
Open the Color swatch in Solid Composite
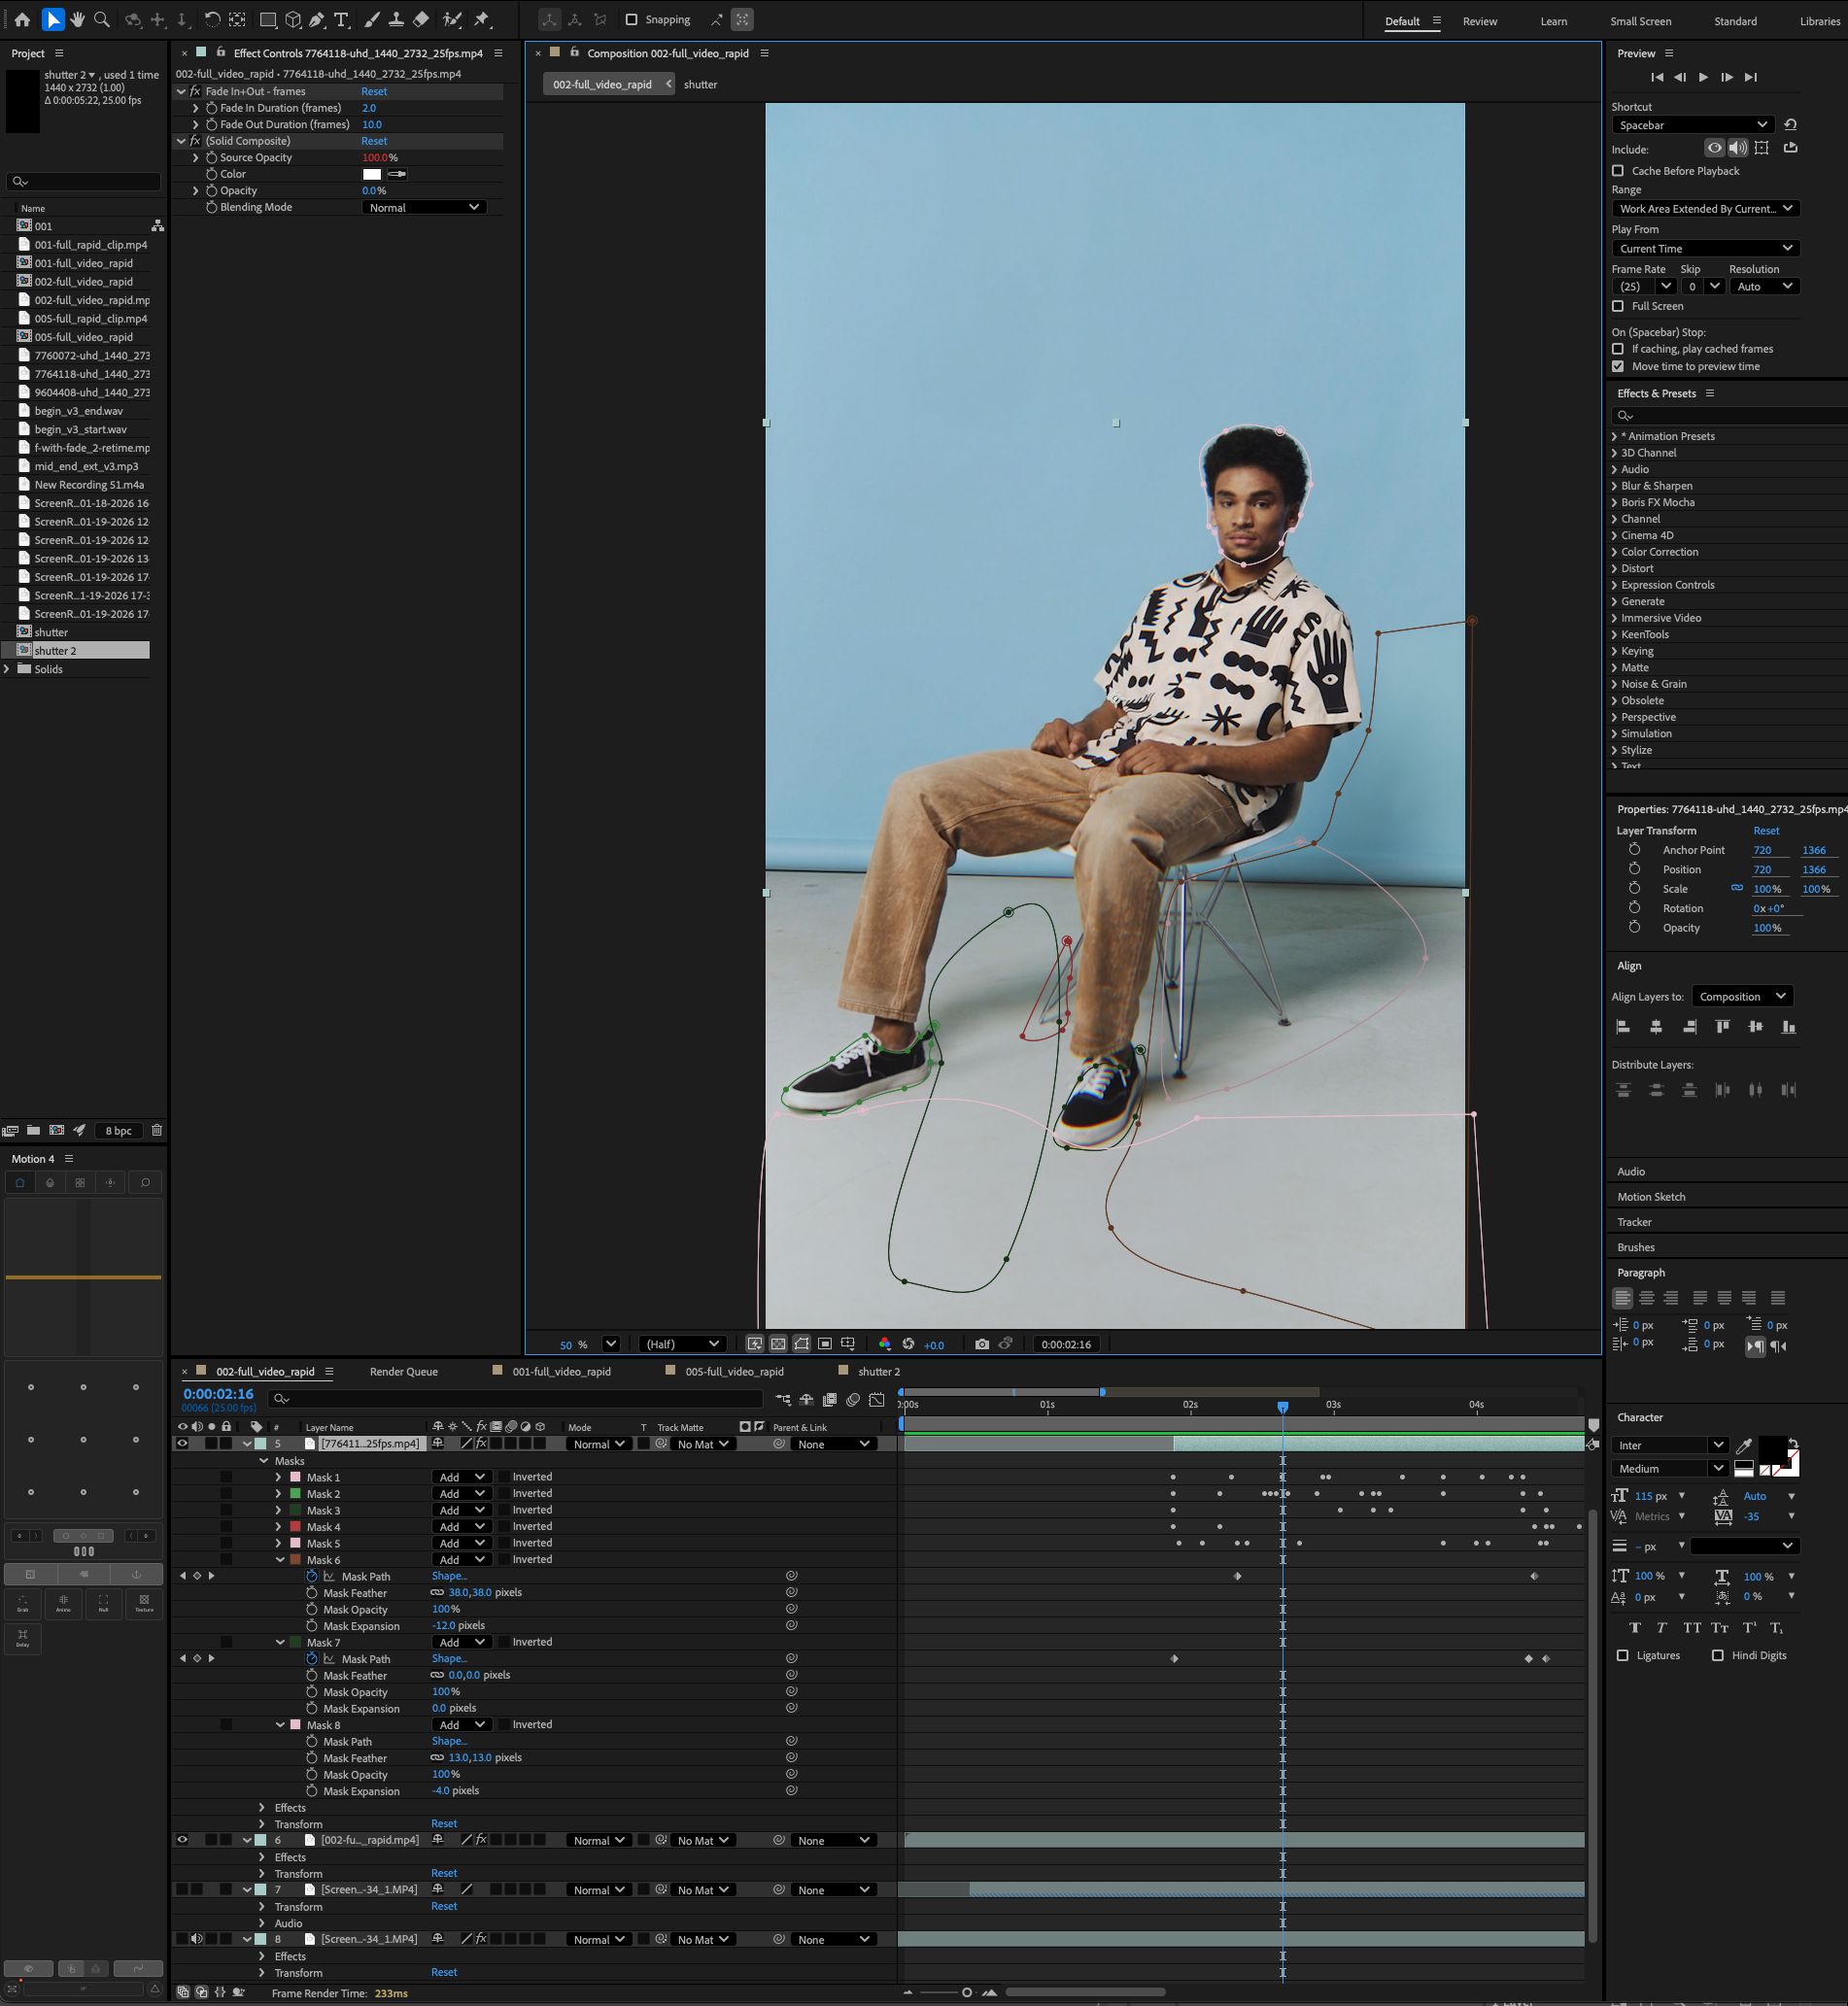pos(371,173)
